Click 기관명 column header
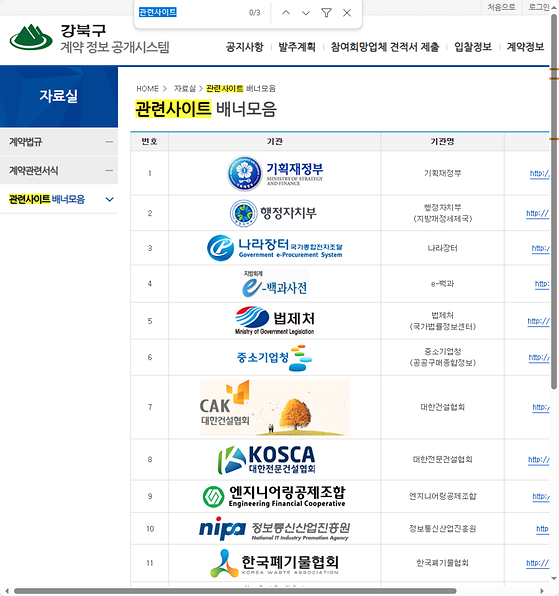The width and height of the screenshot is (559, 596). coord(442,141)
